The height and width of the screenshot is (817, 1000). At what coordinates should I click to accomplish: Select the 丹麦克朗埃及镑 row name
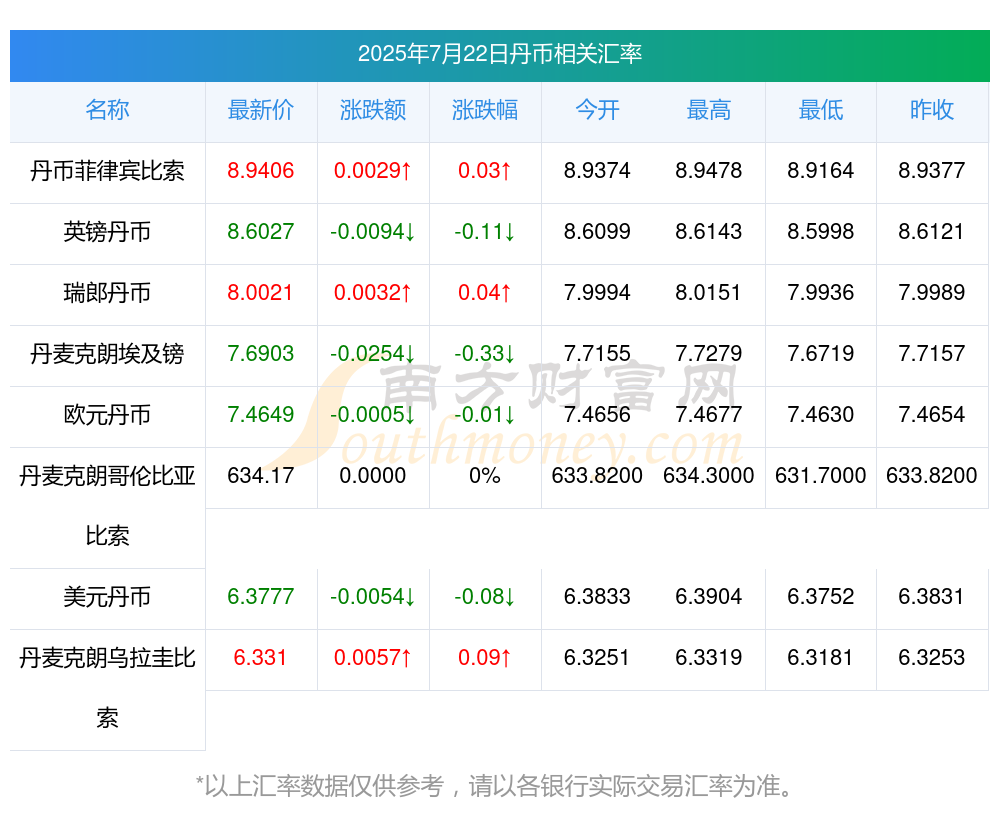[x=107, y=353]
